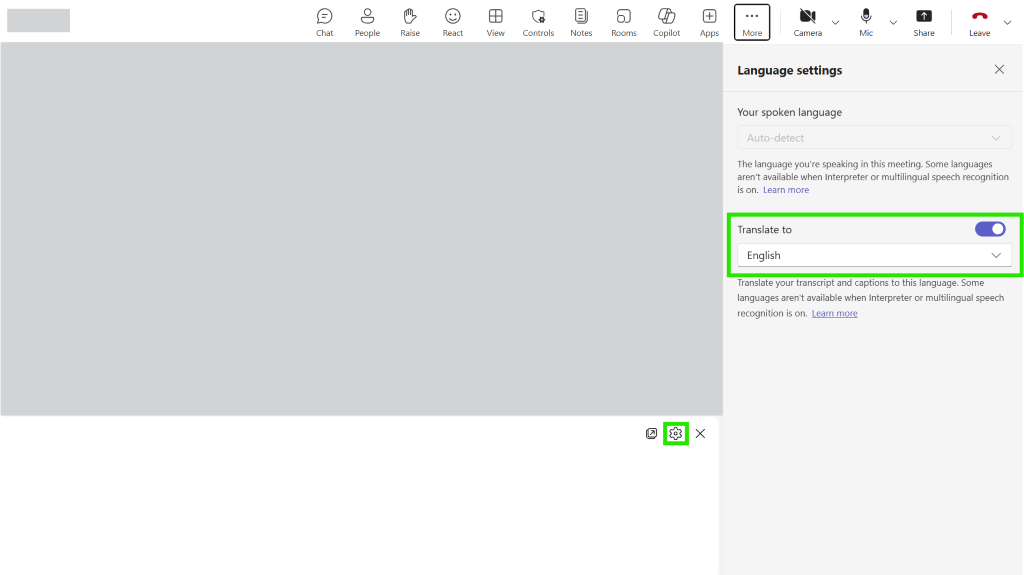This screenshot has width=1024, height=575.
Task: Open the spoken language Auto-detect dropdown
Action: [x=874, y=138]
